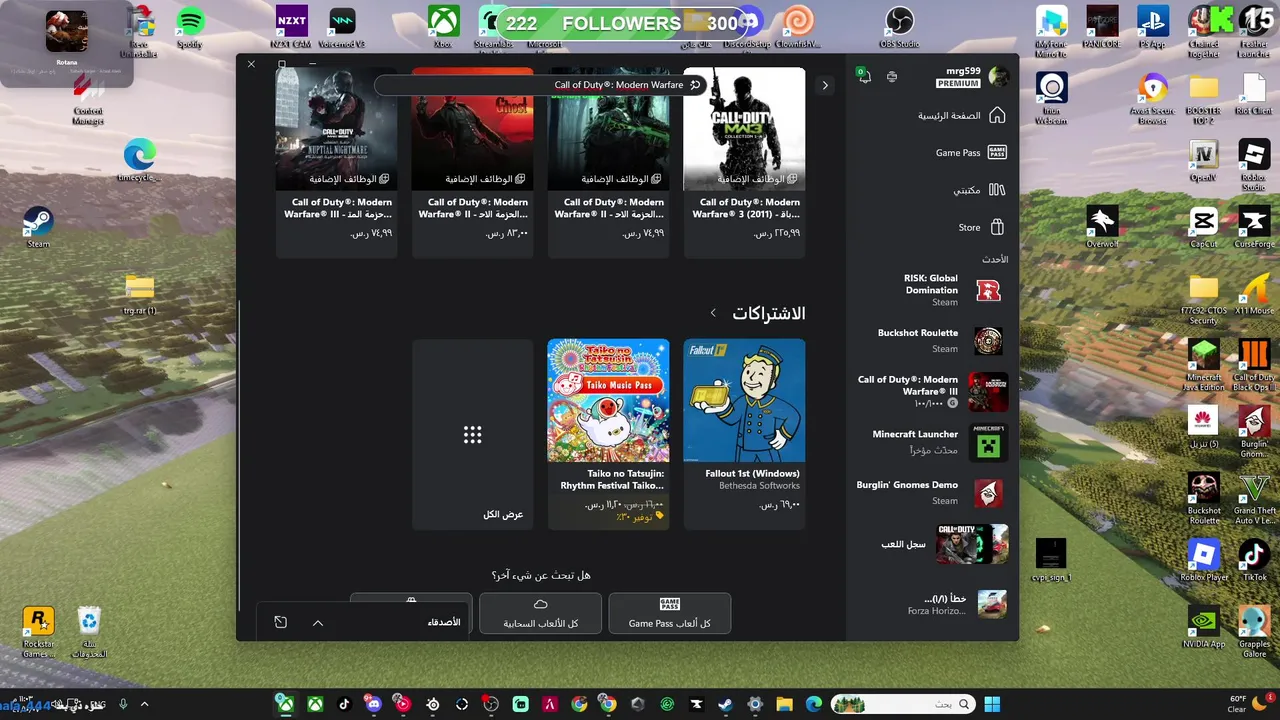This screenshot has width=1280, height=720.
Task: Open the Modern Warfare III Nuptial Nightmare card
Action: [336, 162]
